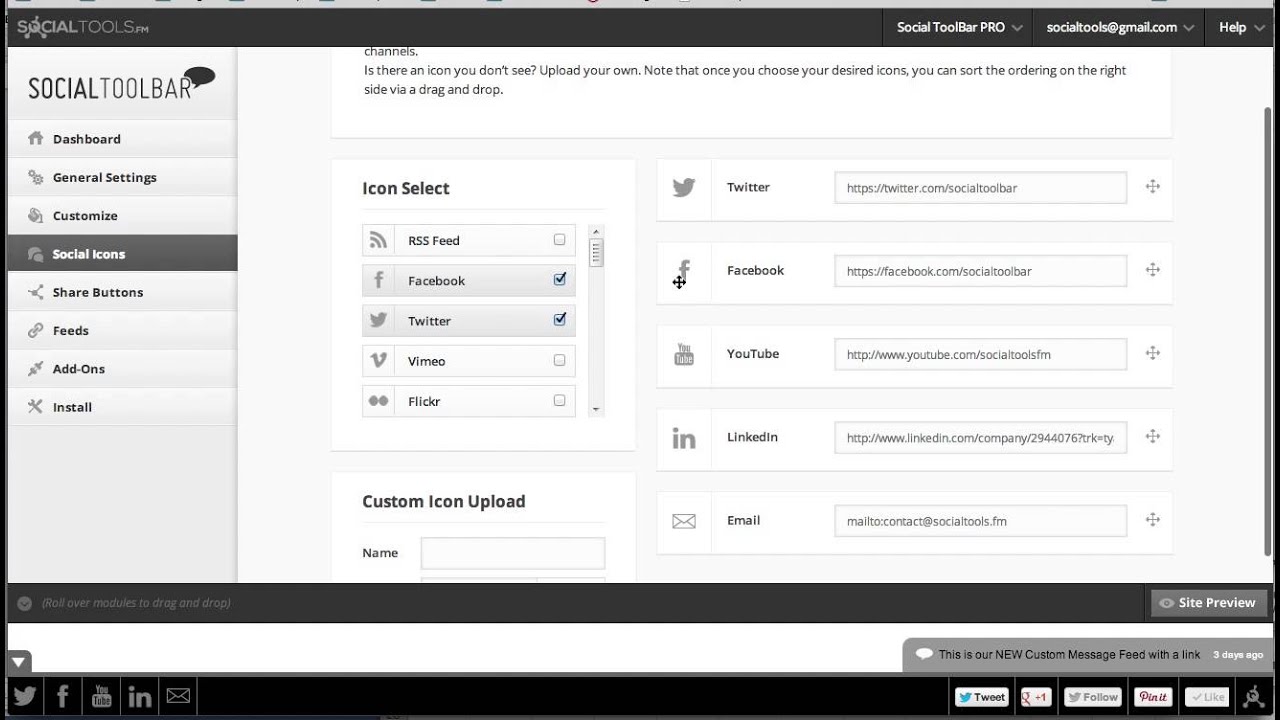Click the YouTube icon in the YouTube row

click(x=684, y=354)
